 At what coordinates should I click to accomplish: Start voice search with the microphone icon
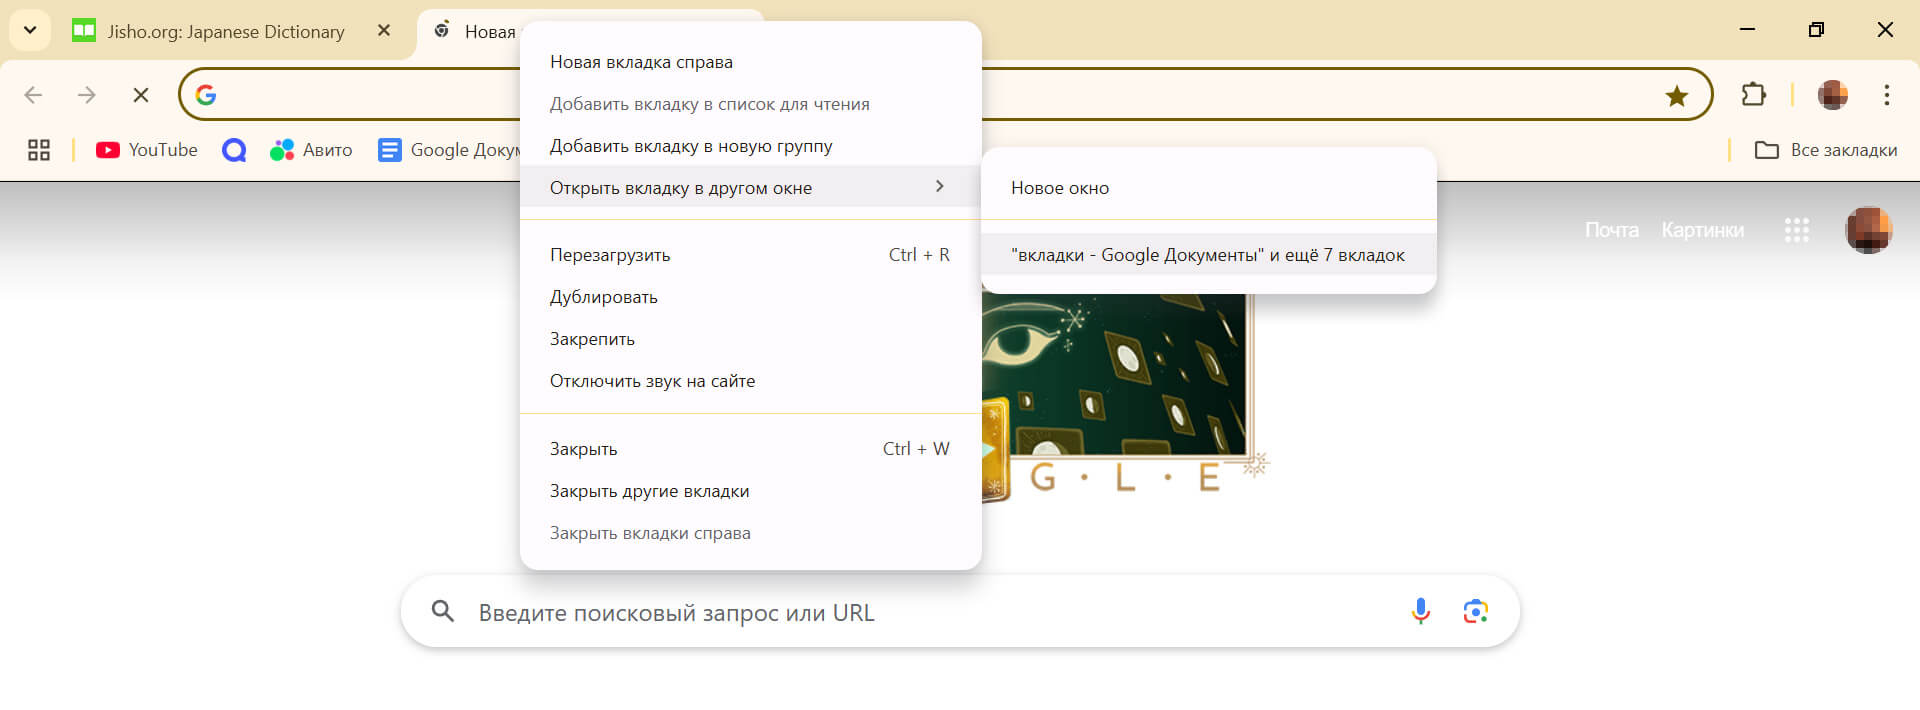pyautogui.click(x=1421, y=611)
